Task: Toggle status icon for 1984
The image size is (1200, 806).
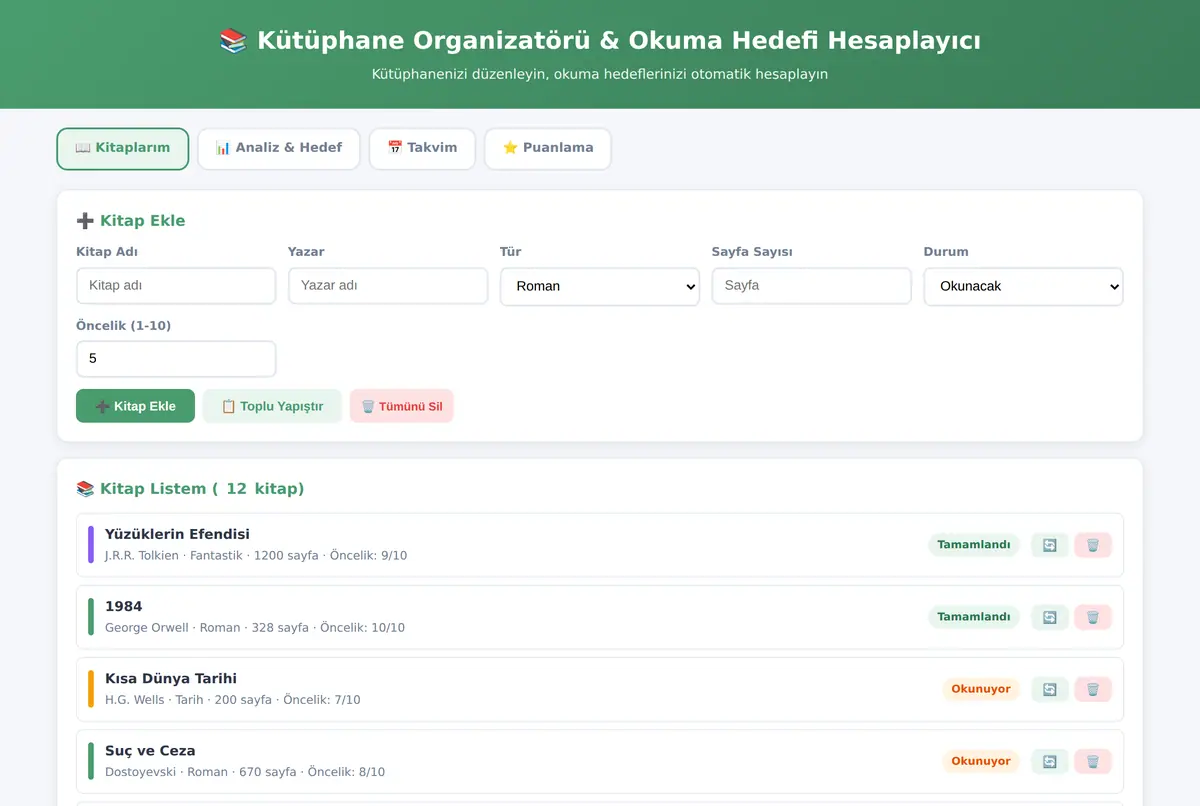Action: point(1050,617)
